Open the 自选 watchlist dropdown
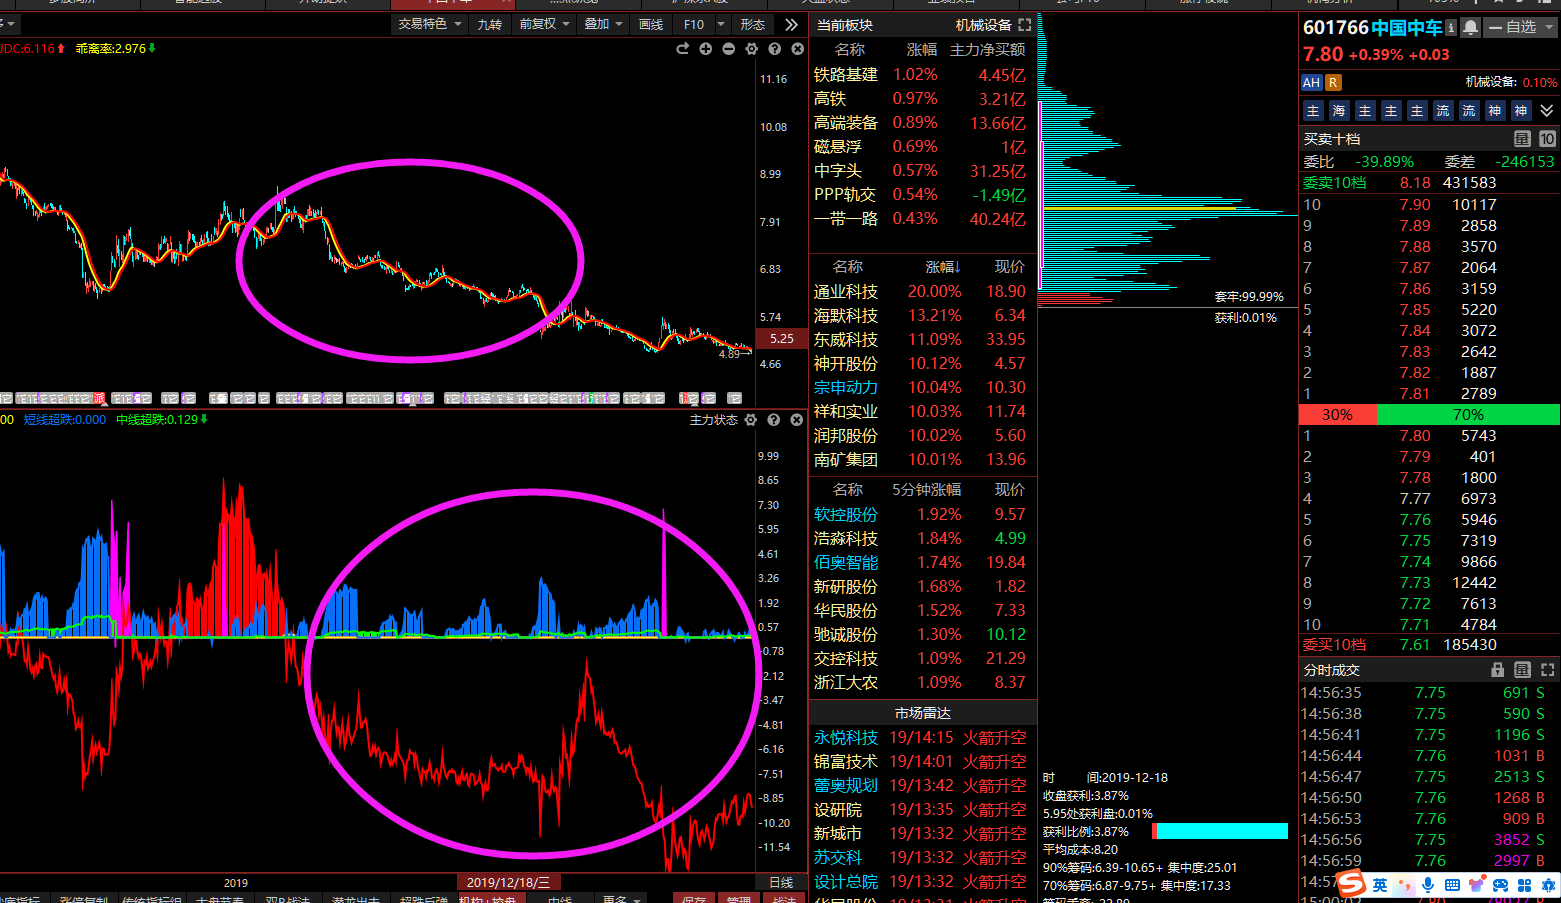The height and width of the screenshot is (903, 1561). (1520, 28)
